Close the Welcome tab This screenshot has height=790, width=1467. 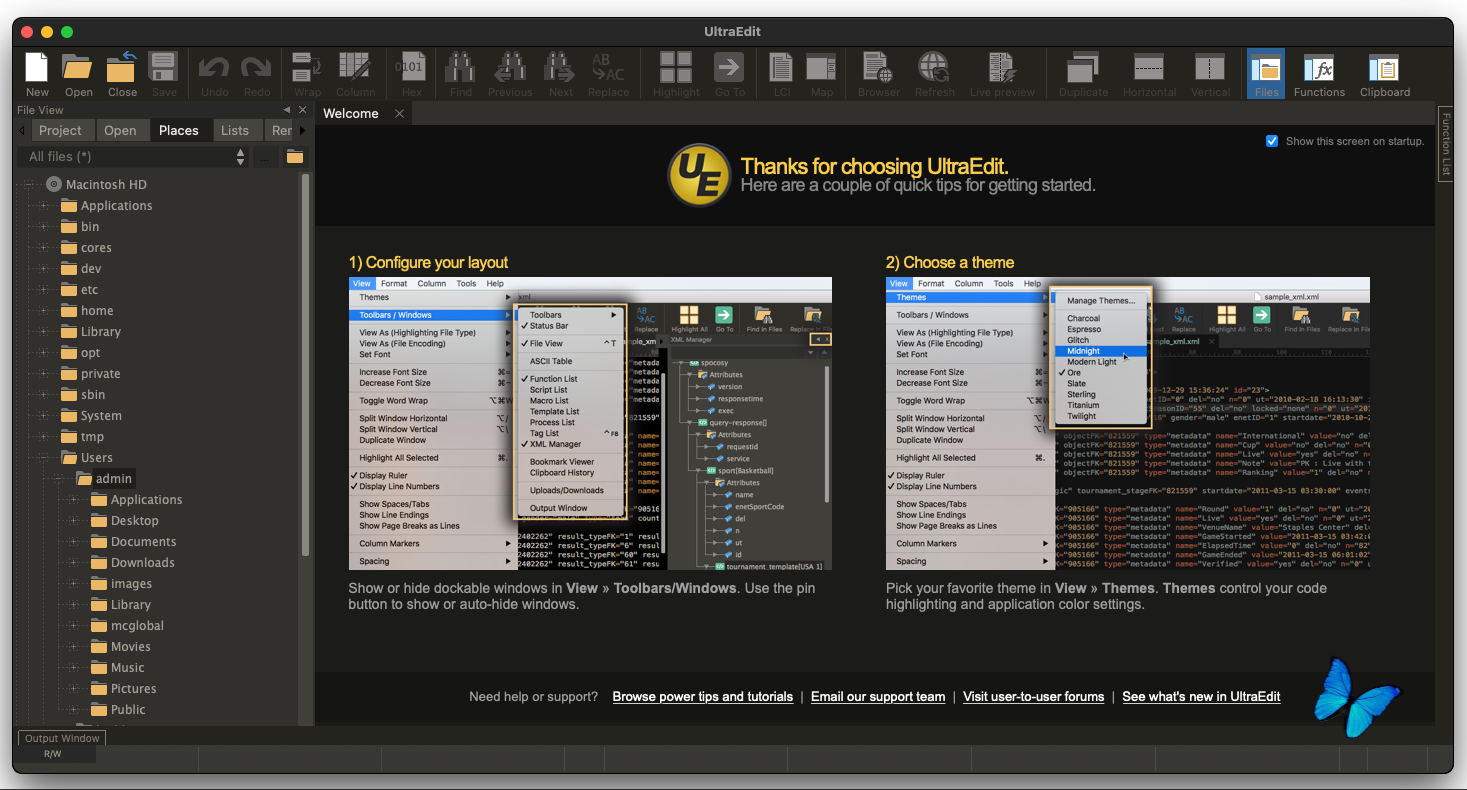click(399, 114)
